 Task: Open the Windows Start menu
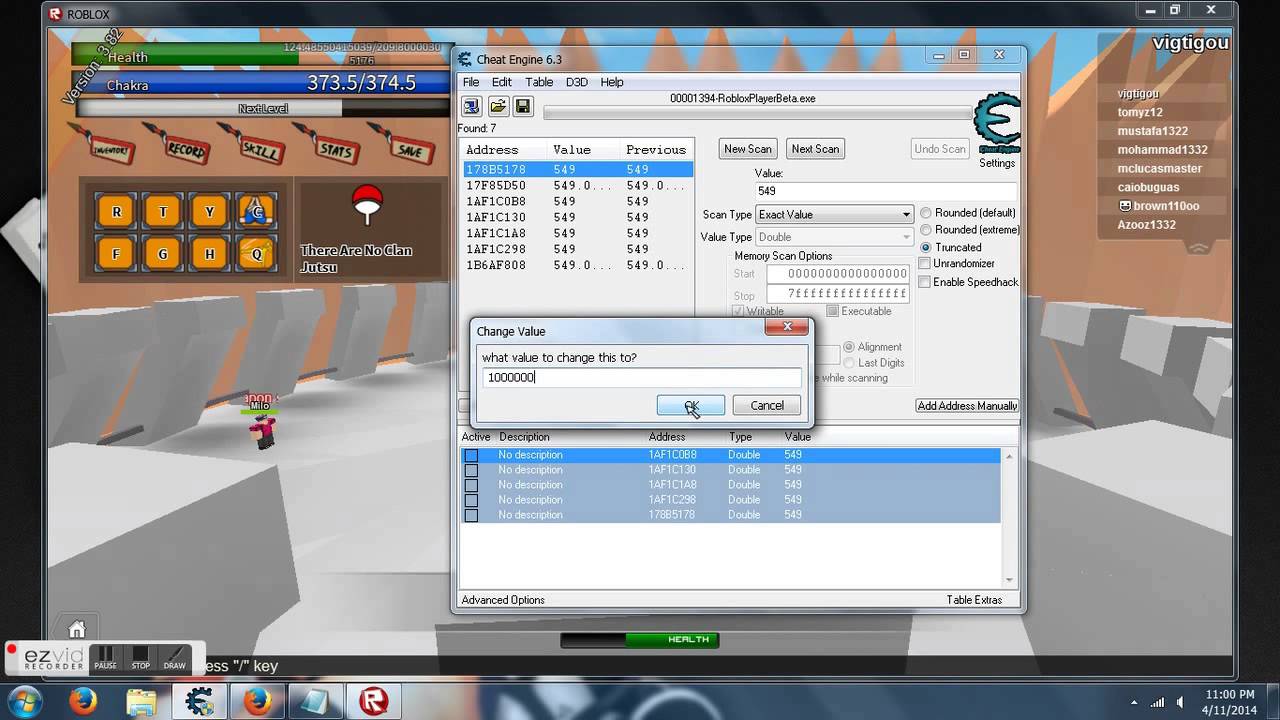tap(25, 701)
